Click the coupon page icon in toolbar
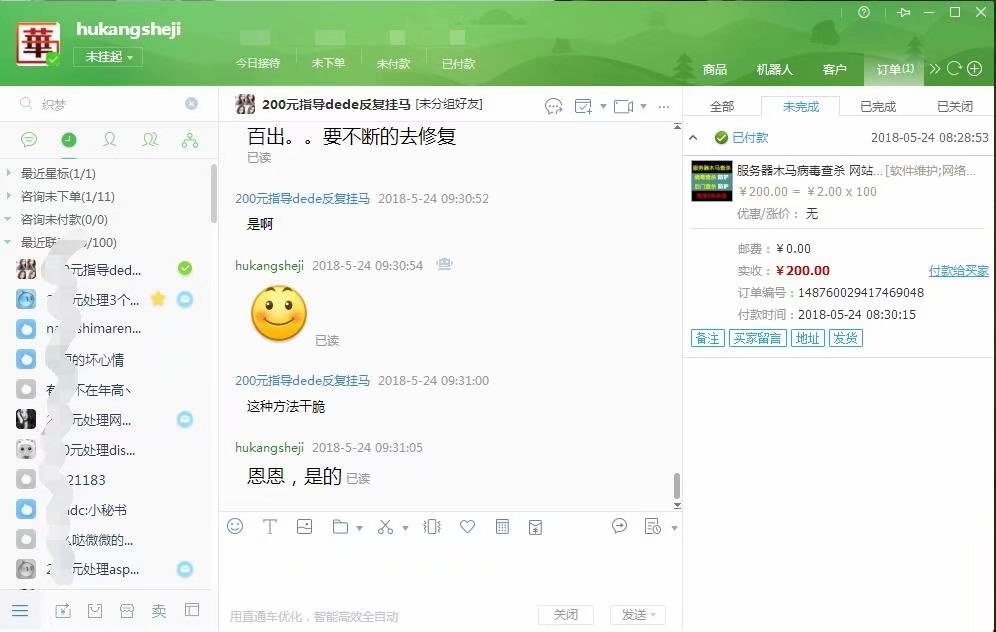Viewport: 996px width, 632px height. 535,527
